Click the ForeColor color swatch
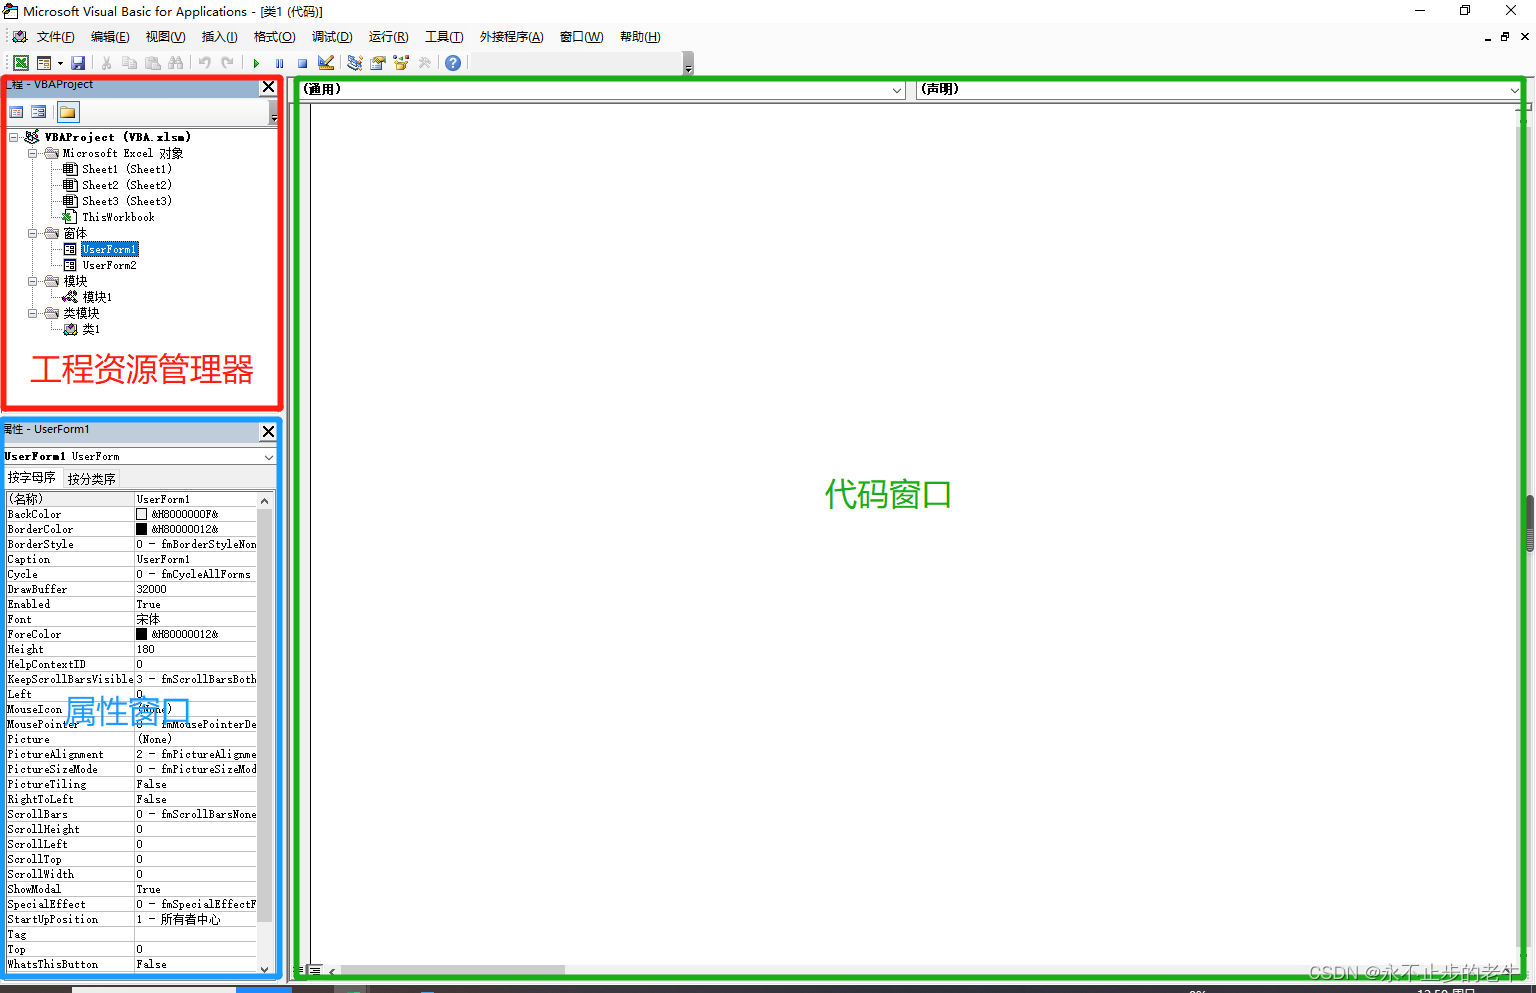This screenshot has width=1536, height=993. [142, 634]
